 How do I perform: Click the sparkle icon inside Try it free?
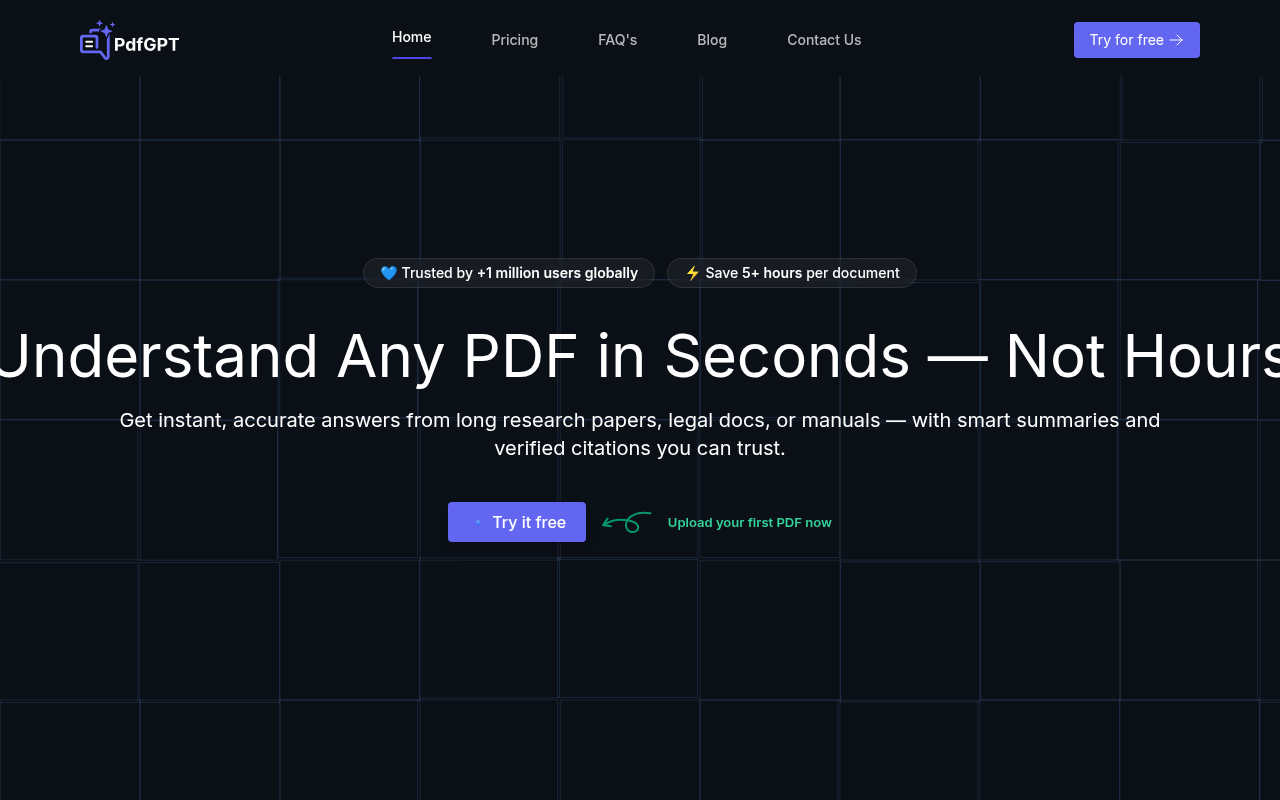click(478, 522)
